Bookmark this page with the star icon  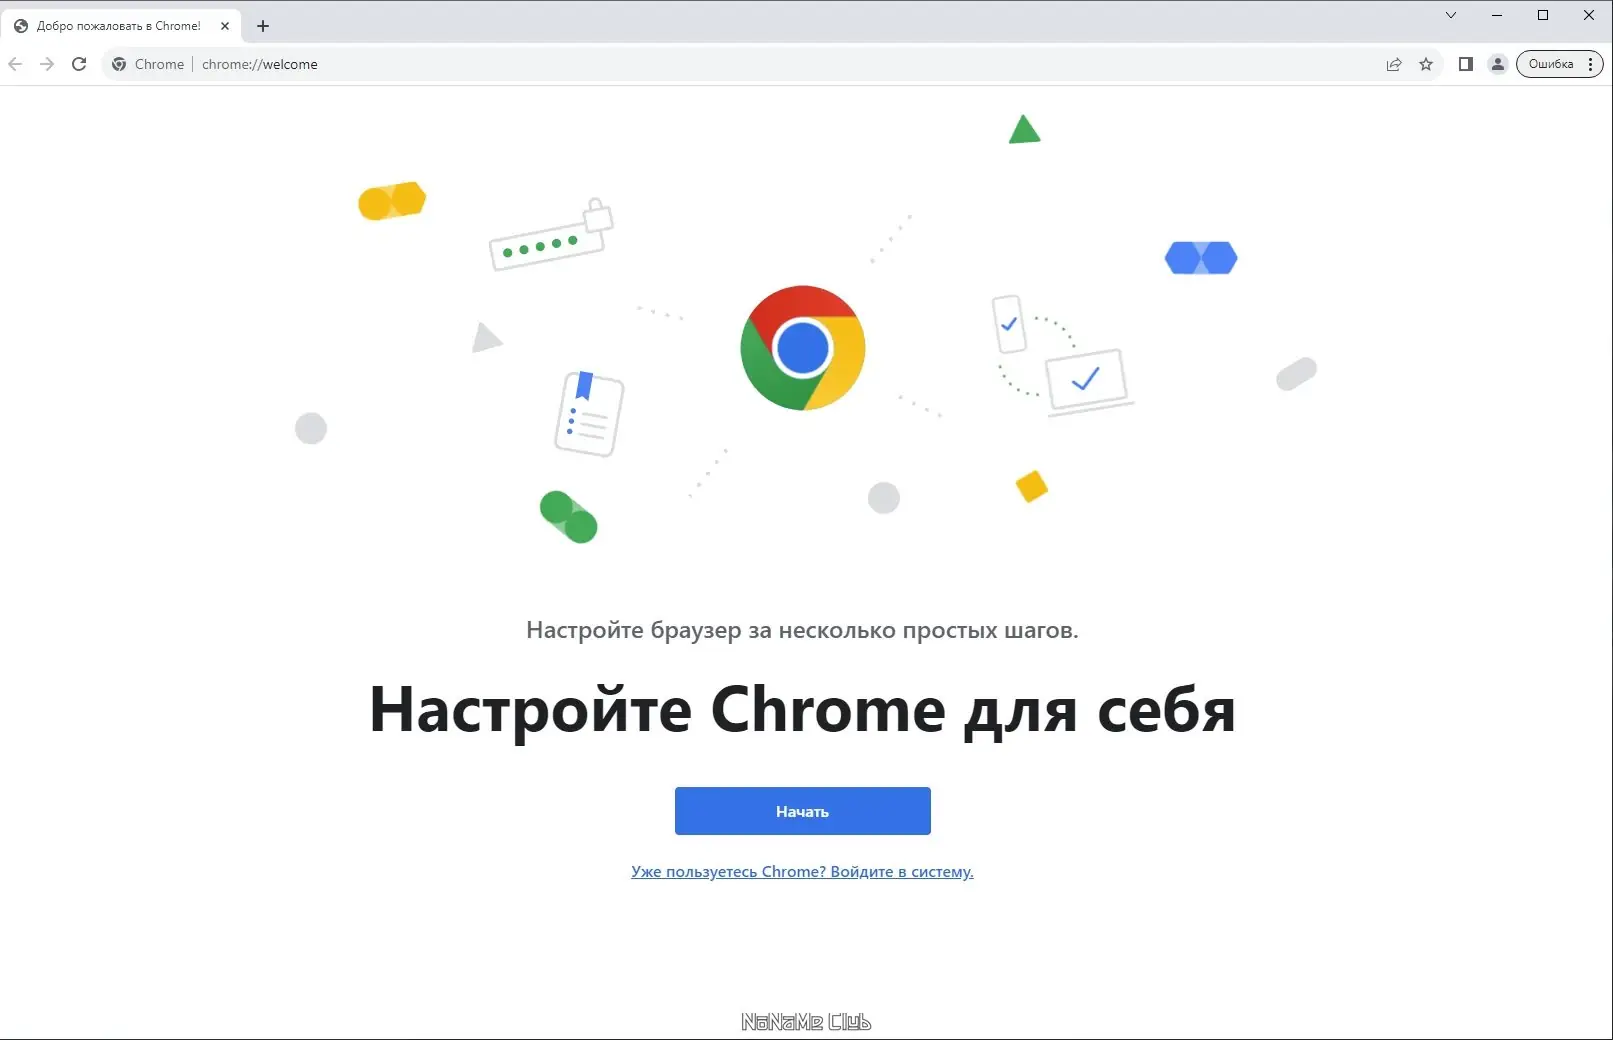[x=1426, y=64]
